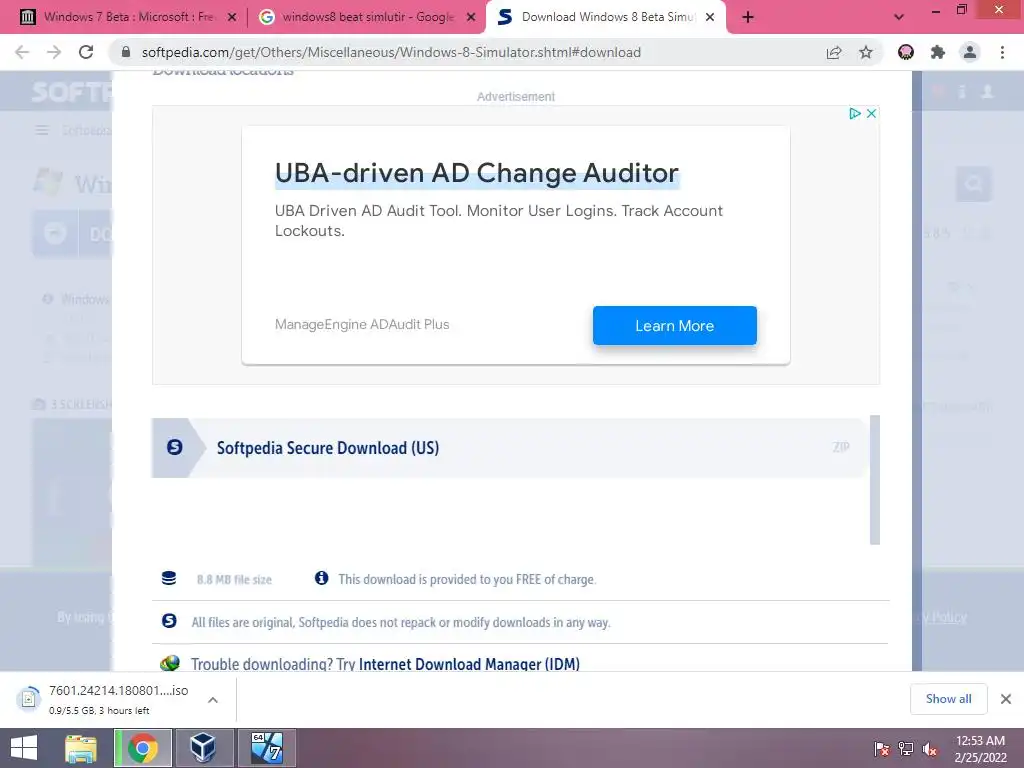The width and height of the screenshot is (1024, 768).
Task: Click Show all downloads button
Action: coord(948,699)
